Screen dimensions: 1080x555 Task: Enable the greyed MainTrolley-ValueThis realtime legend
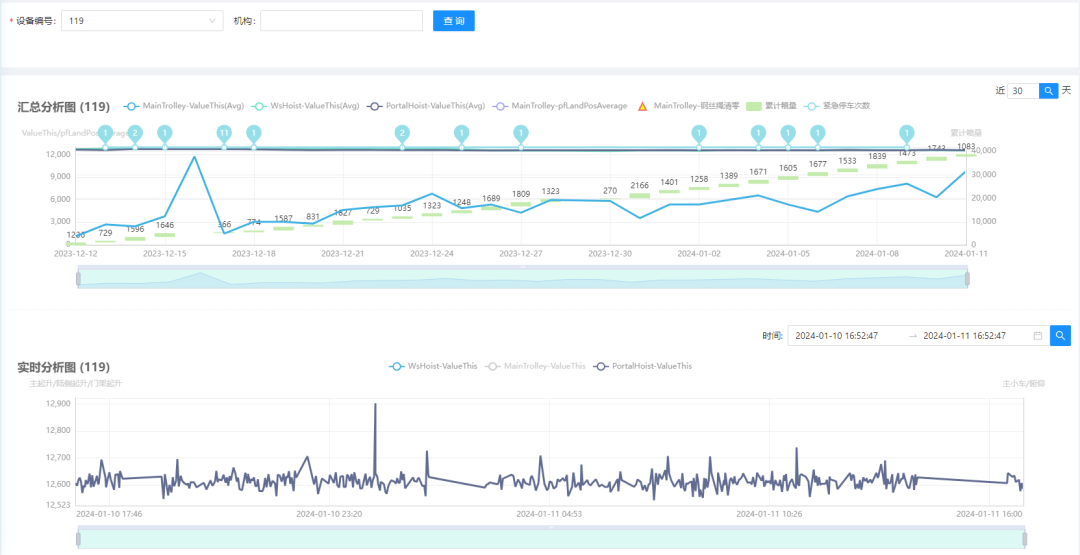click(x=535, y=366)
